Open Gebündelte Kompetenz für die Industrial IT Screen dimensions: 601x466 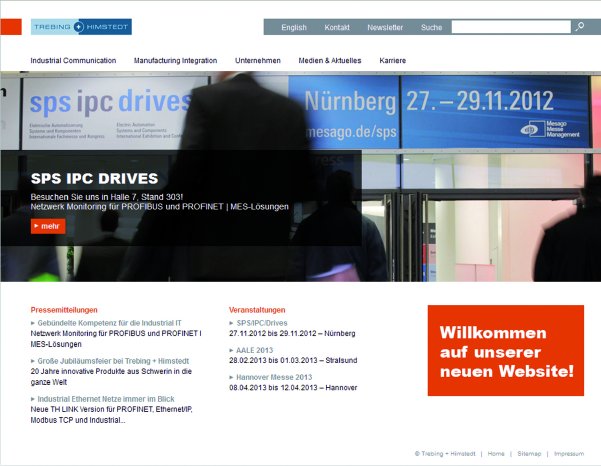tap(110, 323)
